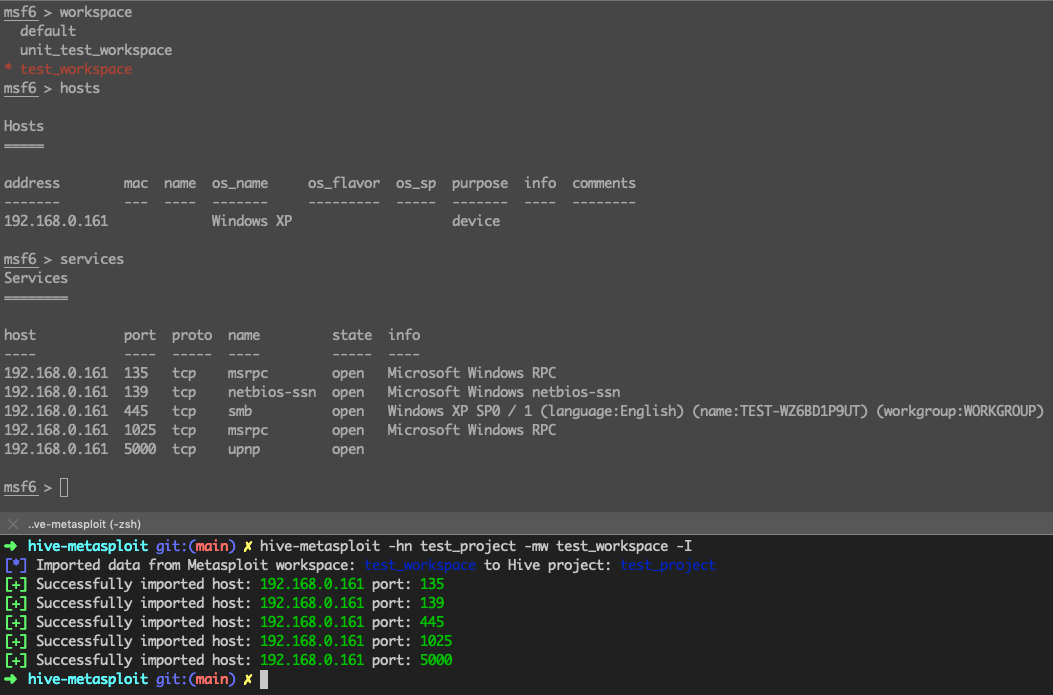Click the 192.168.0.161 address on port 1025 line
Viewport: 1053px width, 695px height.
[55, 429]
